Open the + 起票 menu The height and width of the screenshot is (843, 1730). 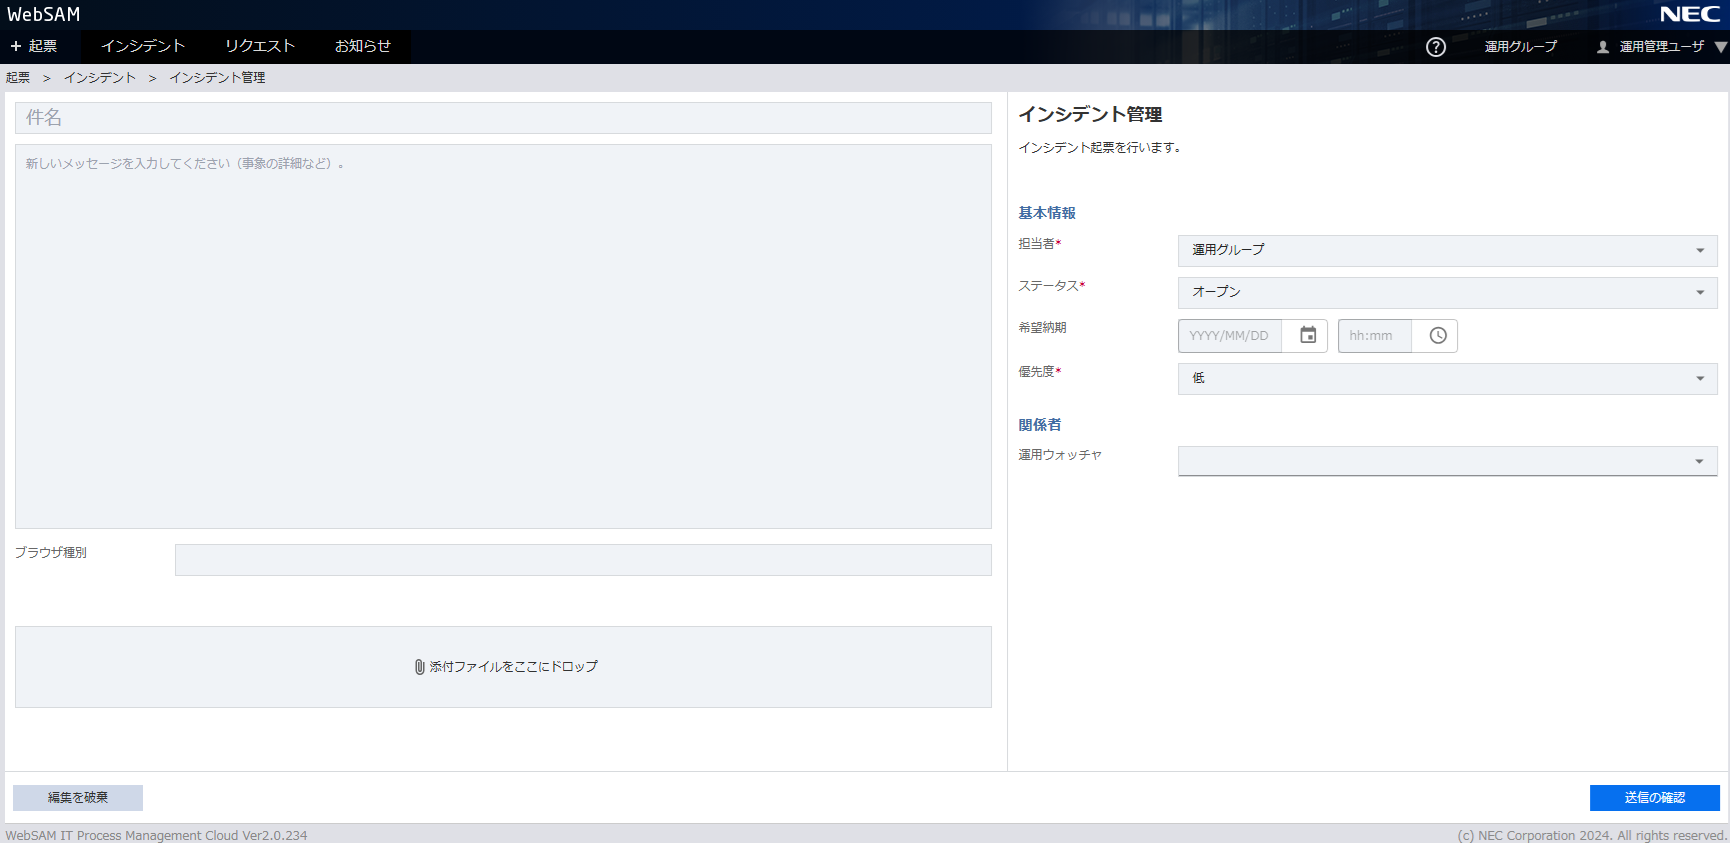(34, 46)
